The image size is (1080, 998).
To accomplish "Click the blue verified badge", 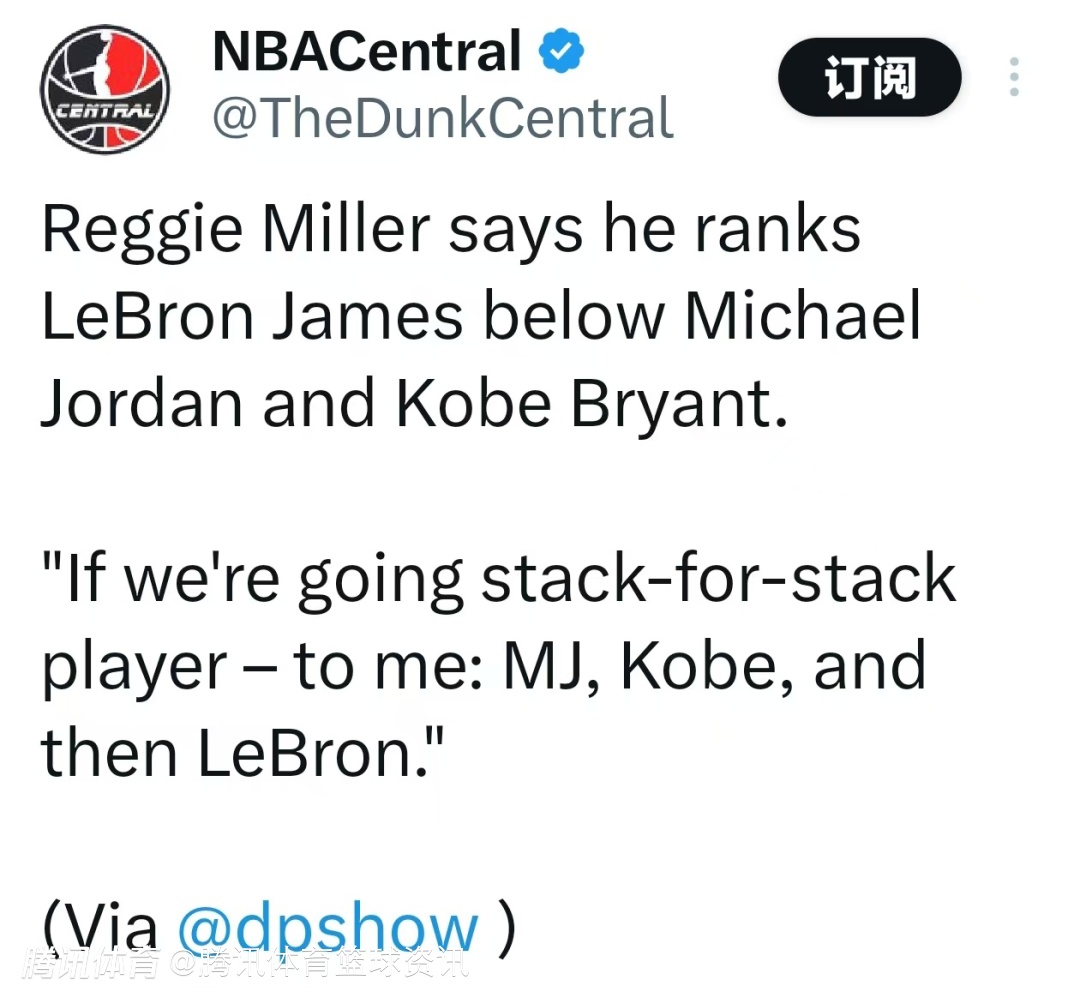I will (x=562, y=52).
